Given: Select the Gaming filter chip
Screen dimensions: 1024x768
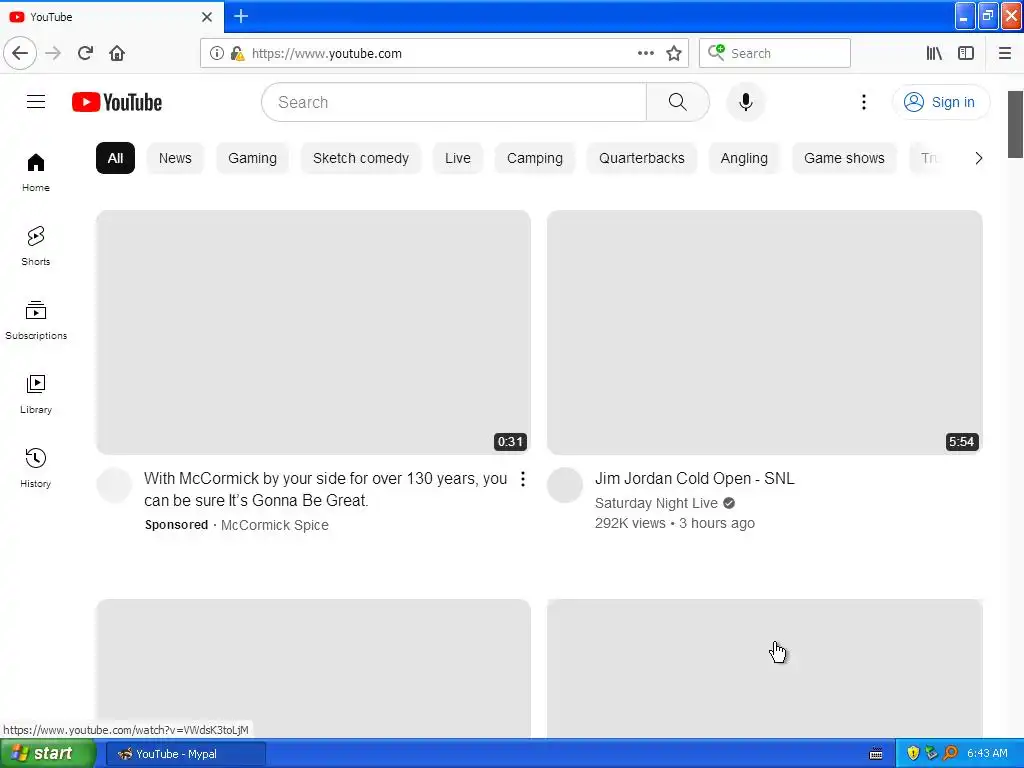Looking at the screenshot, I should pyautogui.click(x=252, y=158).
